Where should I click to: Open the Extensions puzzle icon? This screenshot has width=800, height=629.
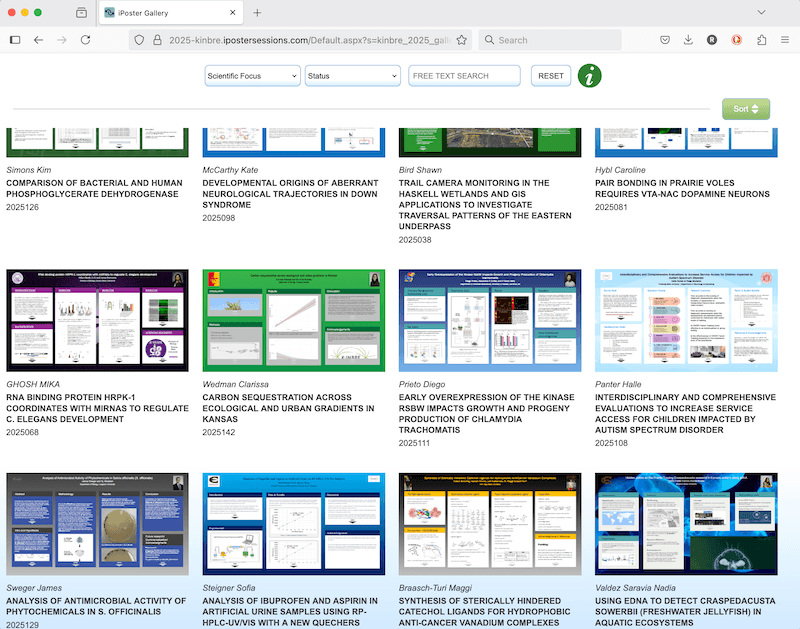(762, 40)
